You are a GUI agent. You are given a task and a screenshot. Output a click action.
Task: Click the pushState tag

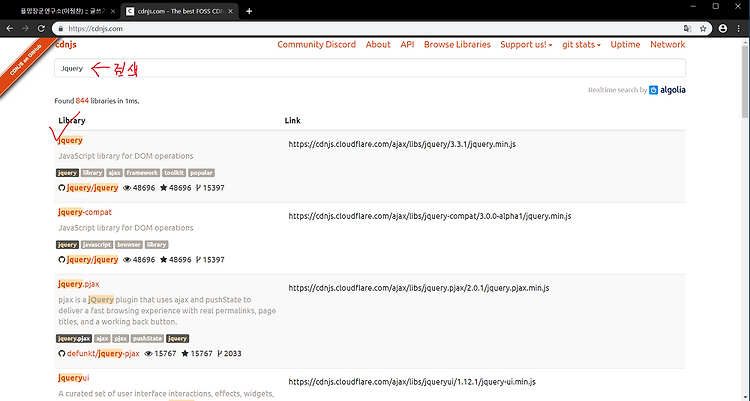click(x=147, y=338)
